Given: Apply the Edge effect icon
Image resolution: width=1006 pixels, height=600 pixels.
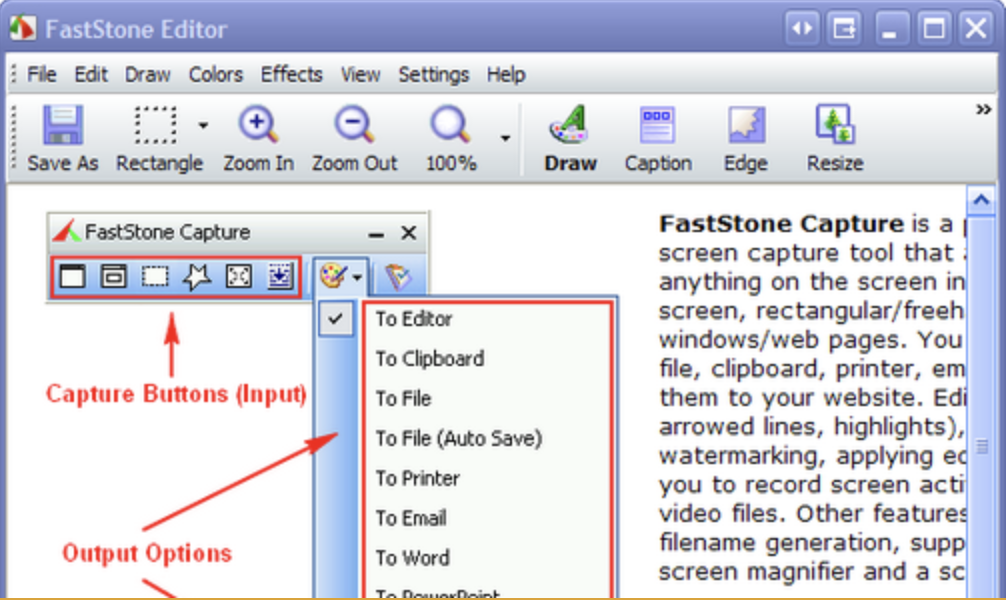Looking at the screenshot, I should (745, 127).
